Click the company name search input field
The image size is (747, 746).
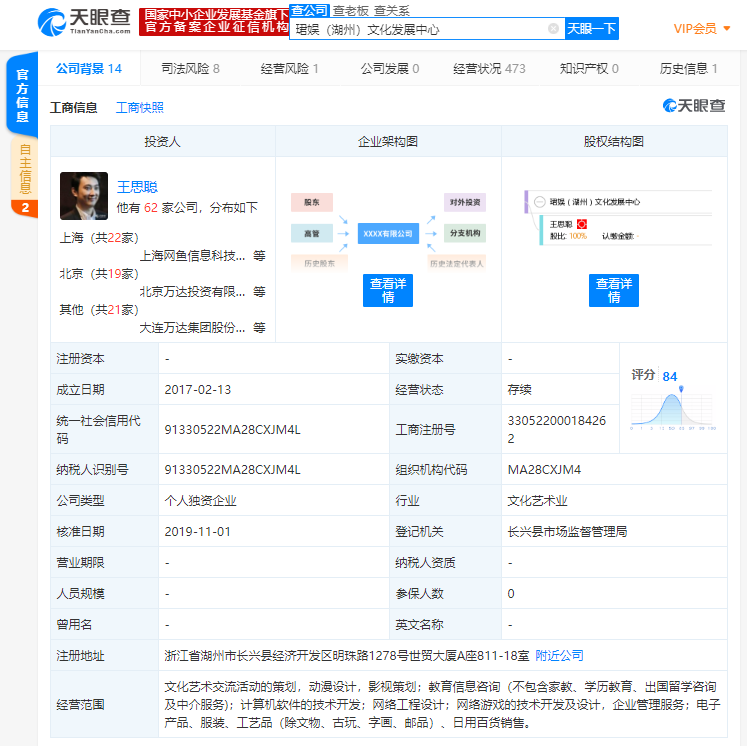click(415, 29)
